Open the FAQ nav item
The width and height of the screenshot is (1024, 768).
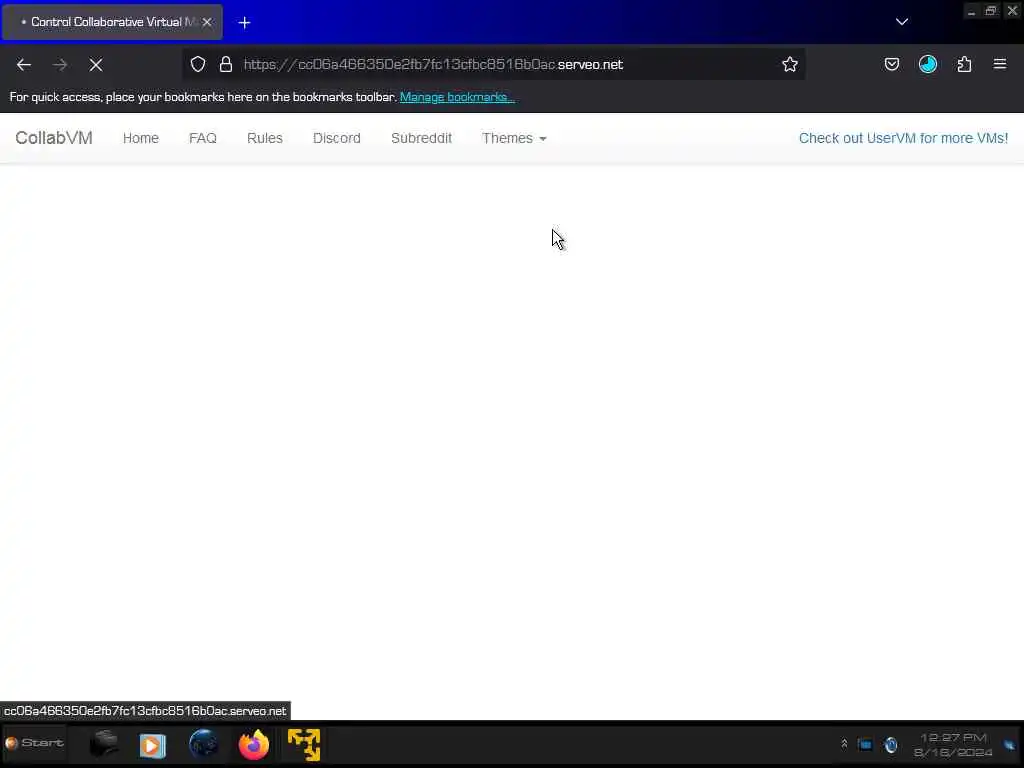203,138
